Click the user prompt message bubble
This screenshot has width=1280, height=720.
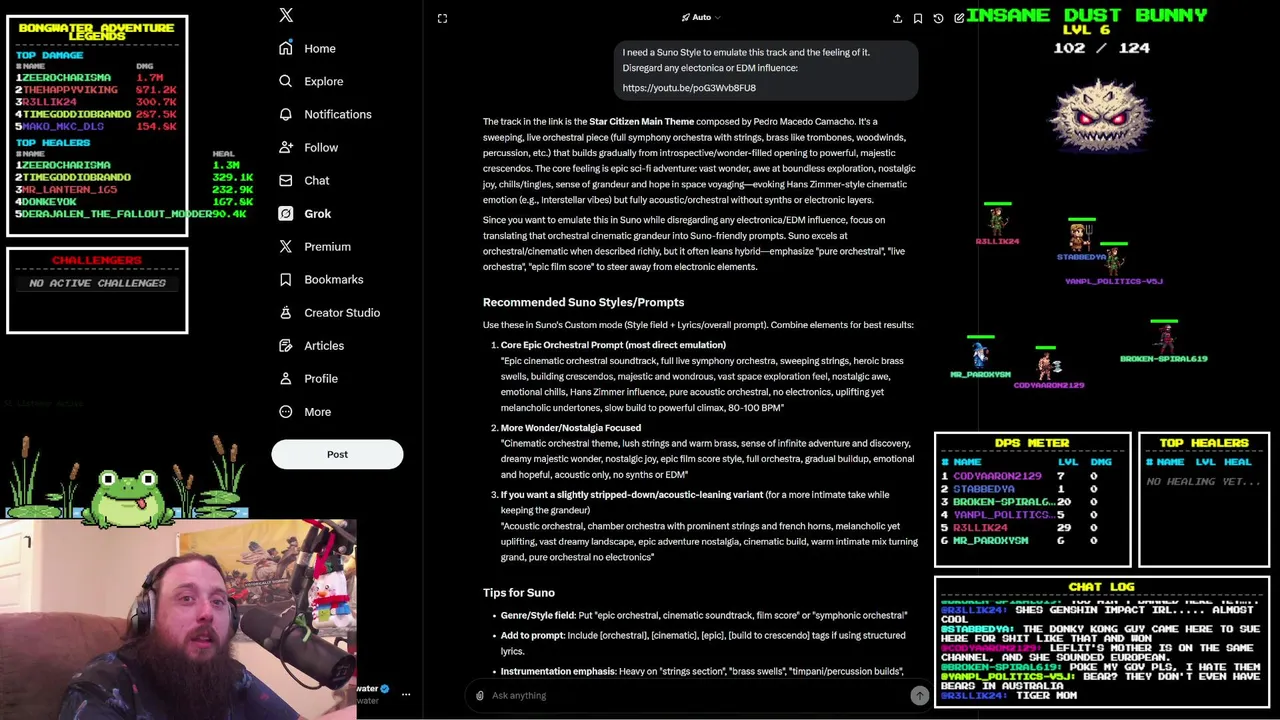point(765,70)
